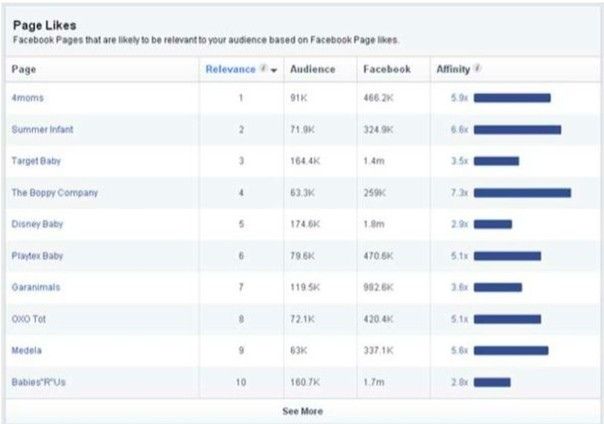Click the Page column header
Image resolution: width=604 pixels, height=424 pixels.
(22, 69)
